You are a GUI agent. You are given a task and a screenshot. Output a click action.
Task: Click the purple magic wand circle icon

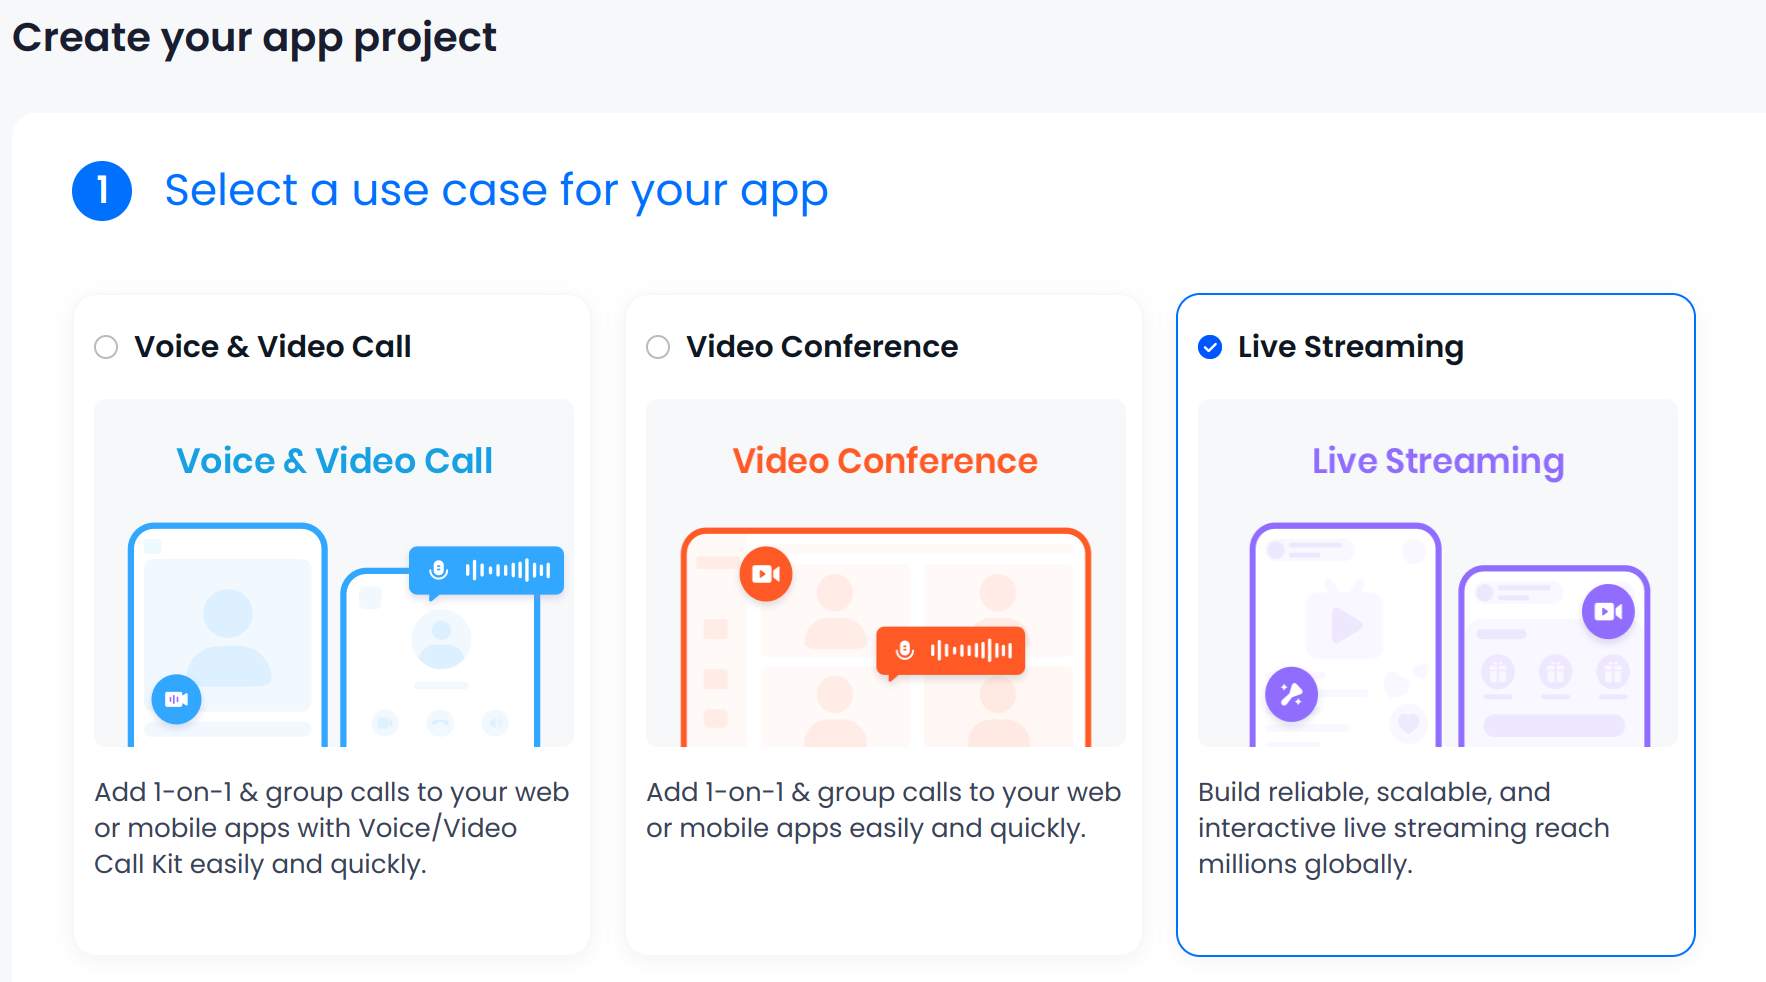click(1291, 694)
